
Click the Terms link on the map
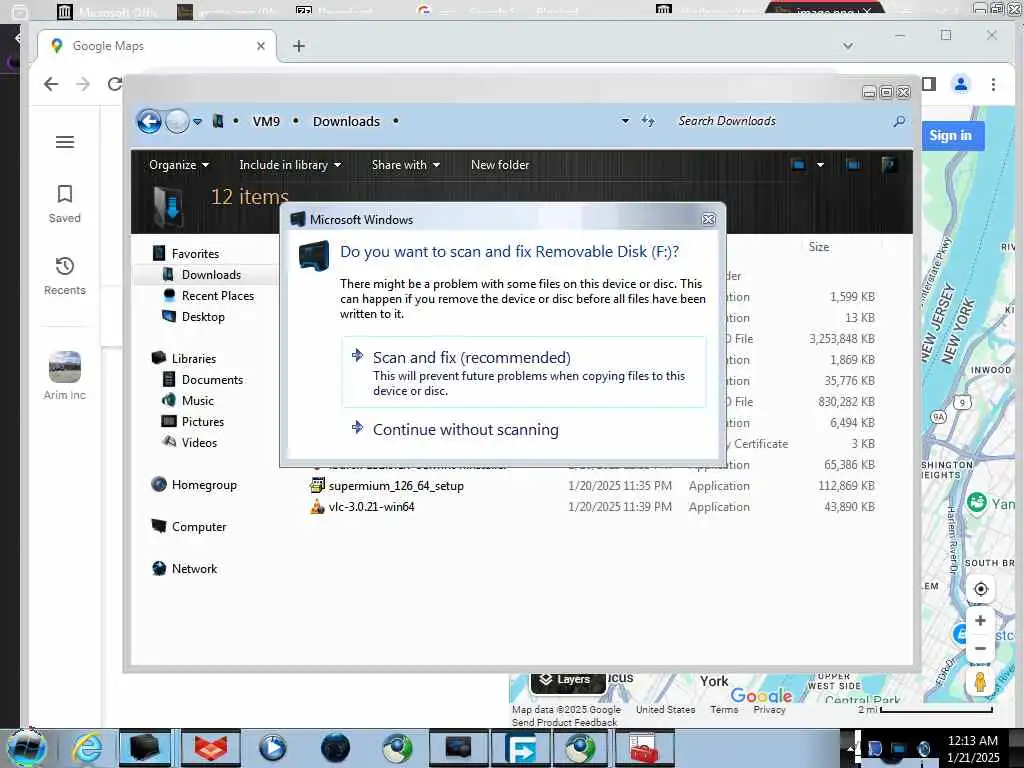click(x=724, y=709)
